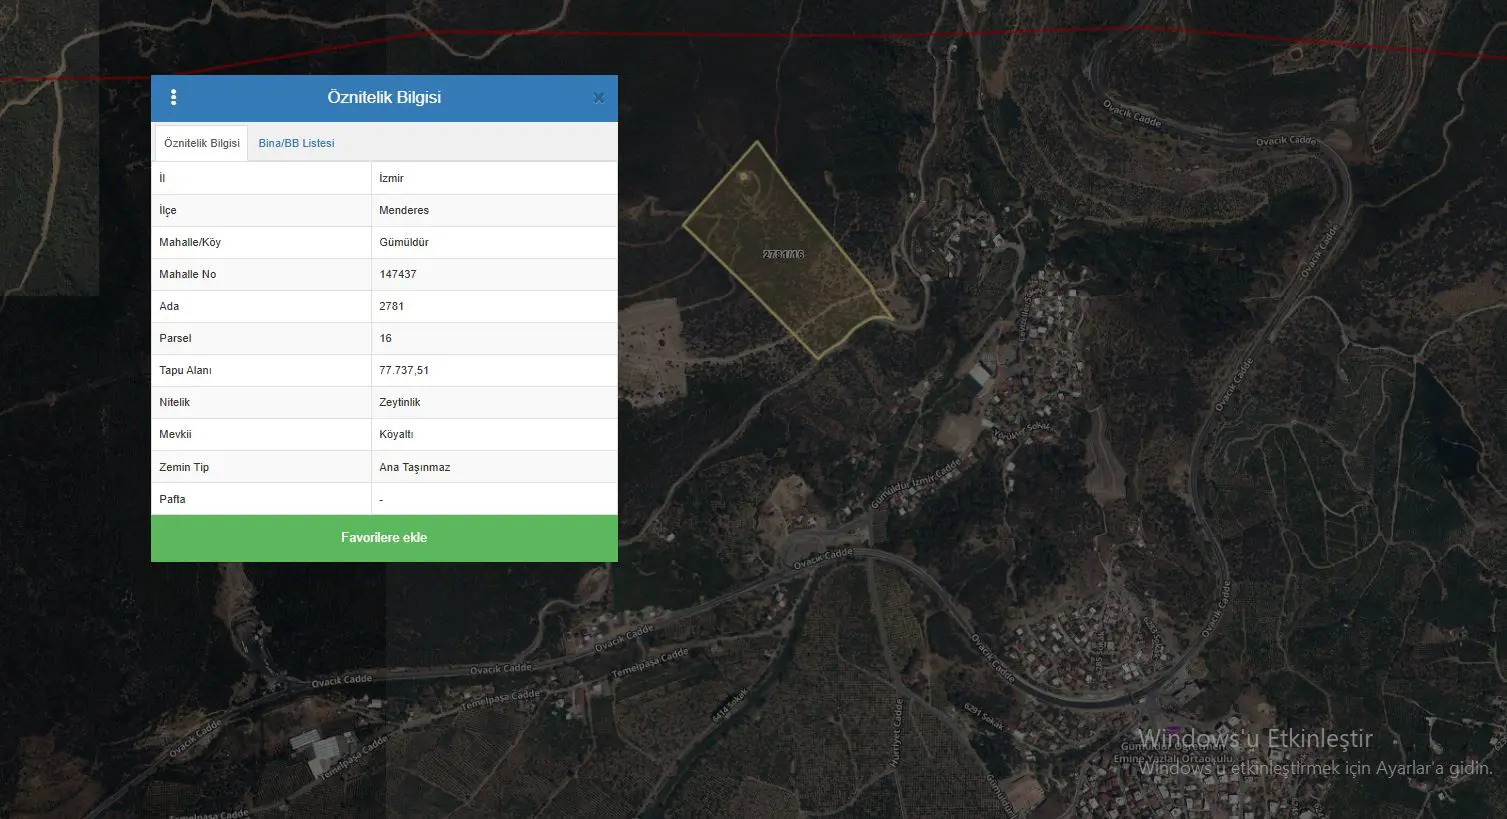Click the Zemin Tip row label
1507x819 pixels.
[x=184, y=467]
